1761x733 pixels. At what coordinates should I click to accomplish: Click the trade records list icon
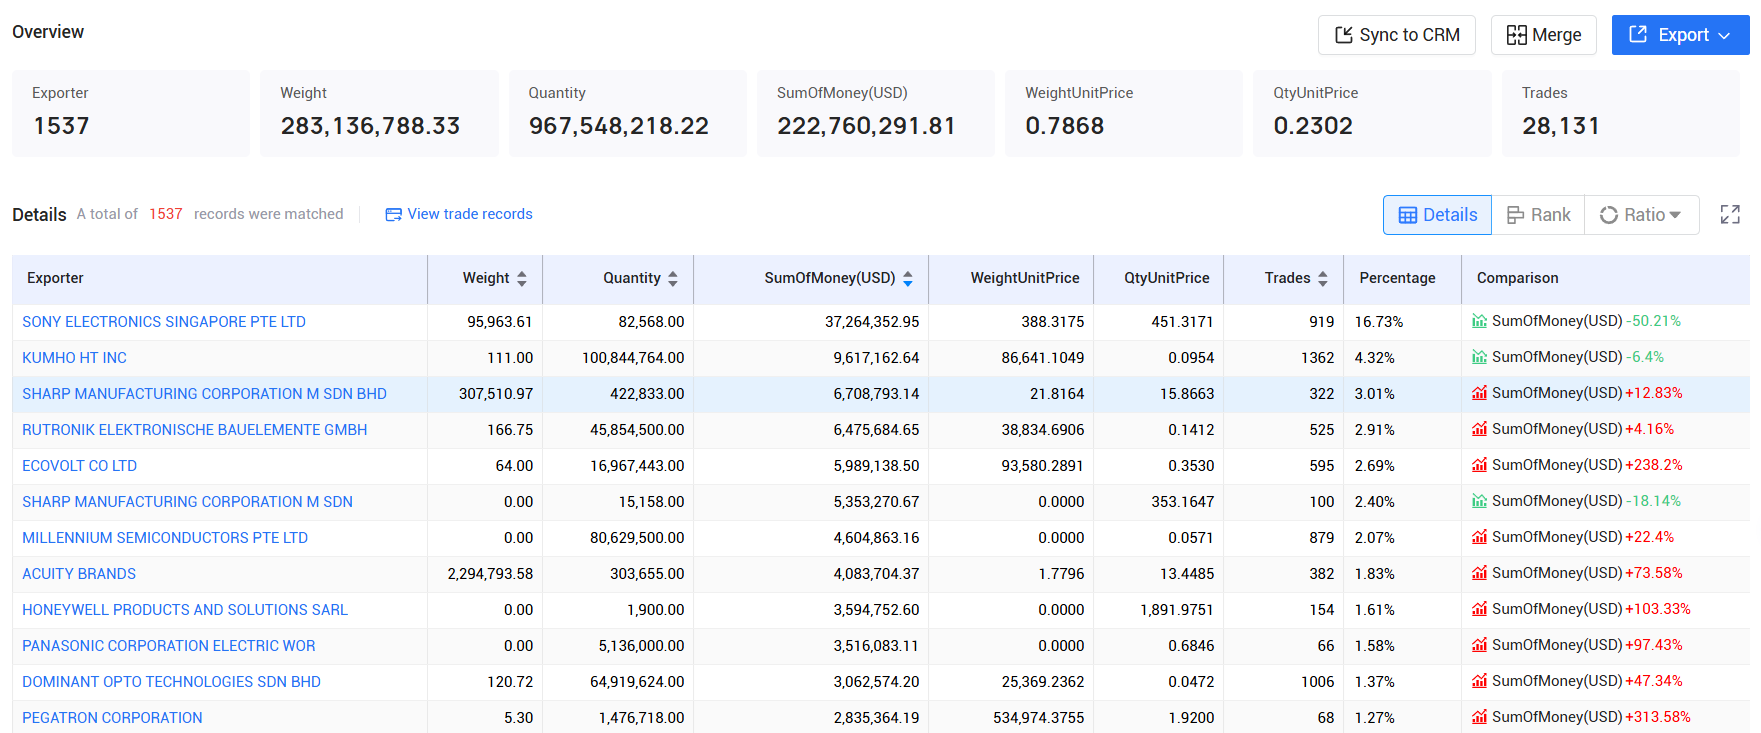[394, 215]
